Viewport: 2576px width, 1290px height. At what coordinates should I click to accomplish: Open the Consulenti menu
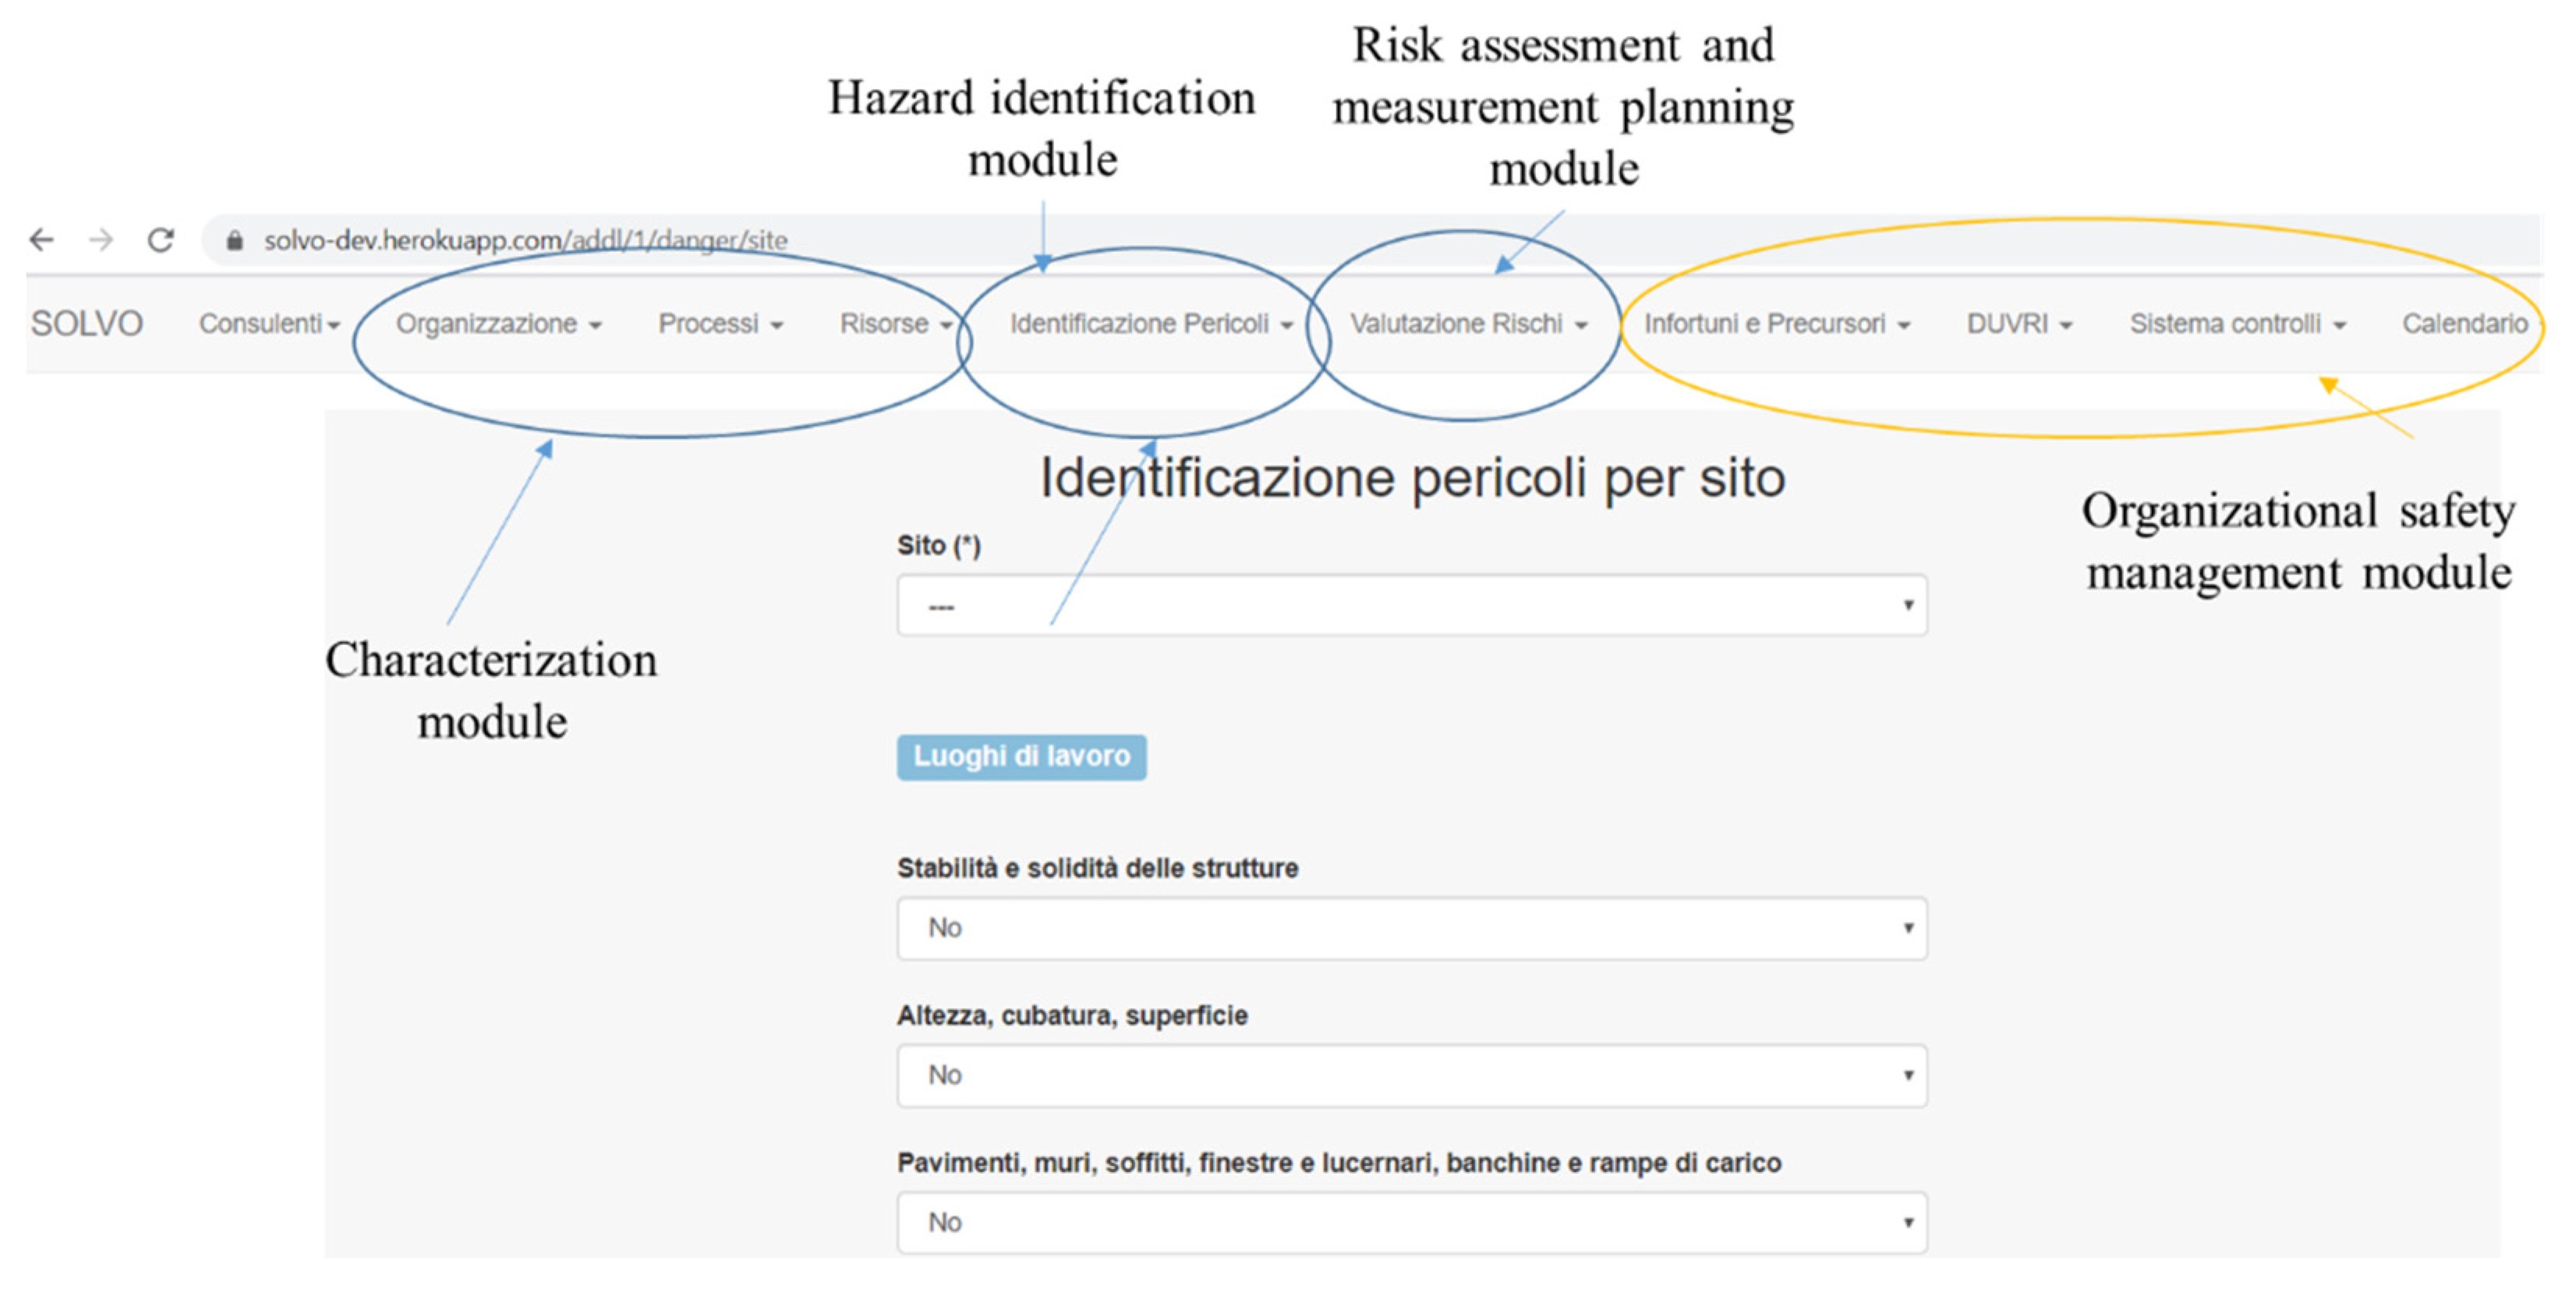[x=269, y=324]
